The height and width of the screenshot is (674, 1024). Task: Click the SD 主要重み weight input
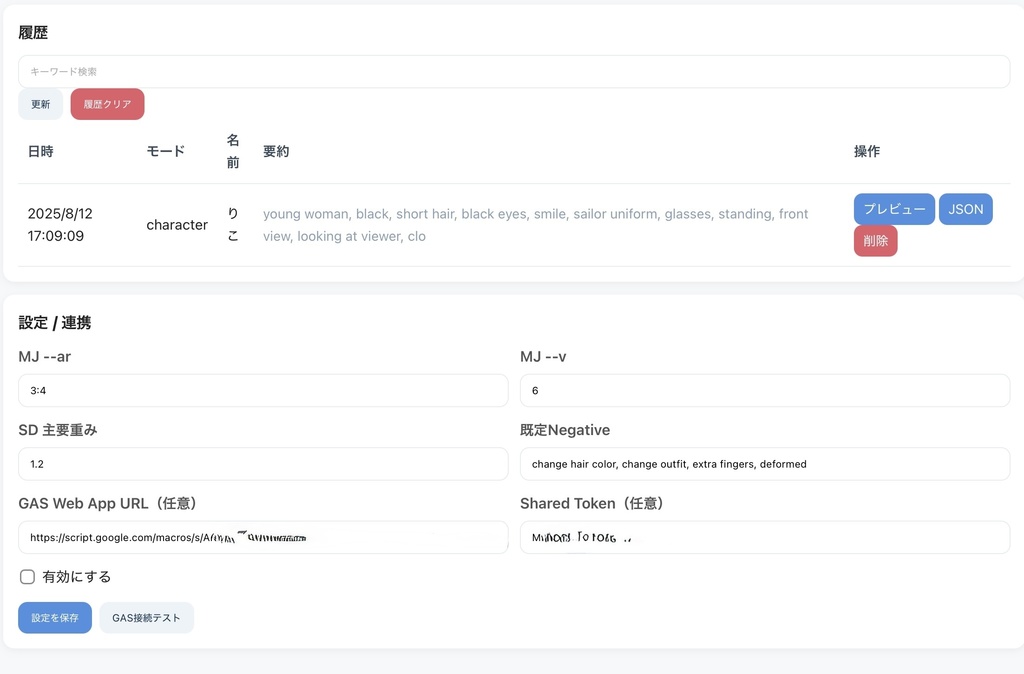click(x=263, y=464)
